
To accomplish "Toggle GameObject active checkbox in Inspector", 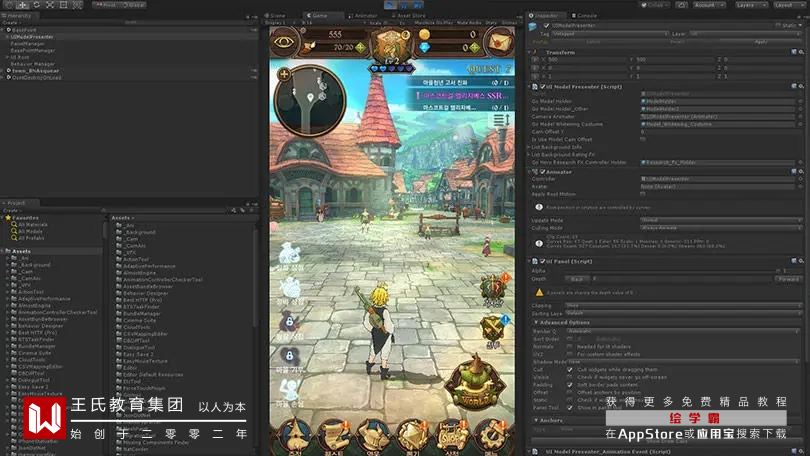I will point(546,25).
